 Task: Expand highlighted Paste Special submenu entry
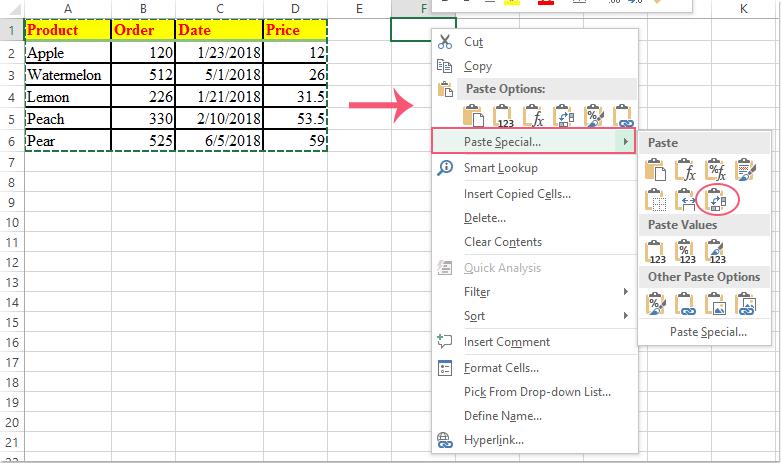533,141
